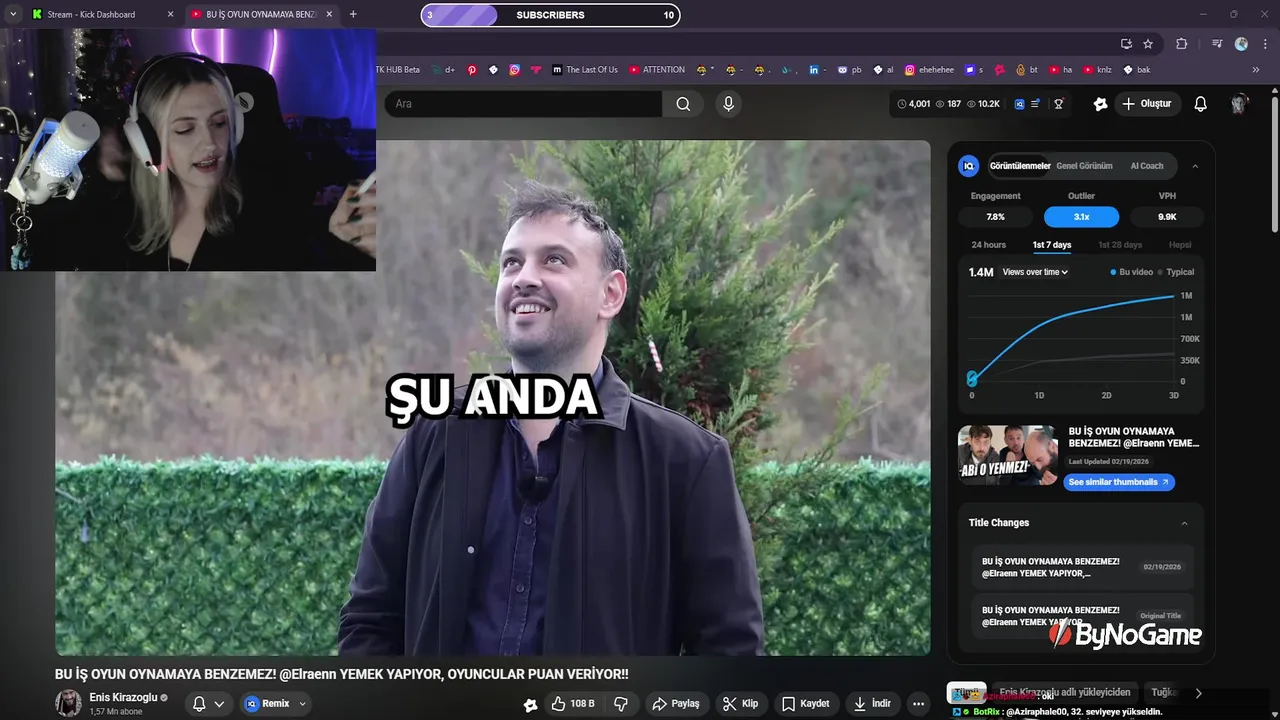
Task: Select the 1st 7 days range
Action: coord(1052,245)
